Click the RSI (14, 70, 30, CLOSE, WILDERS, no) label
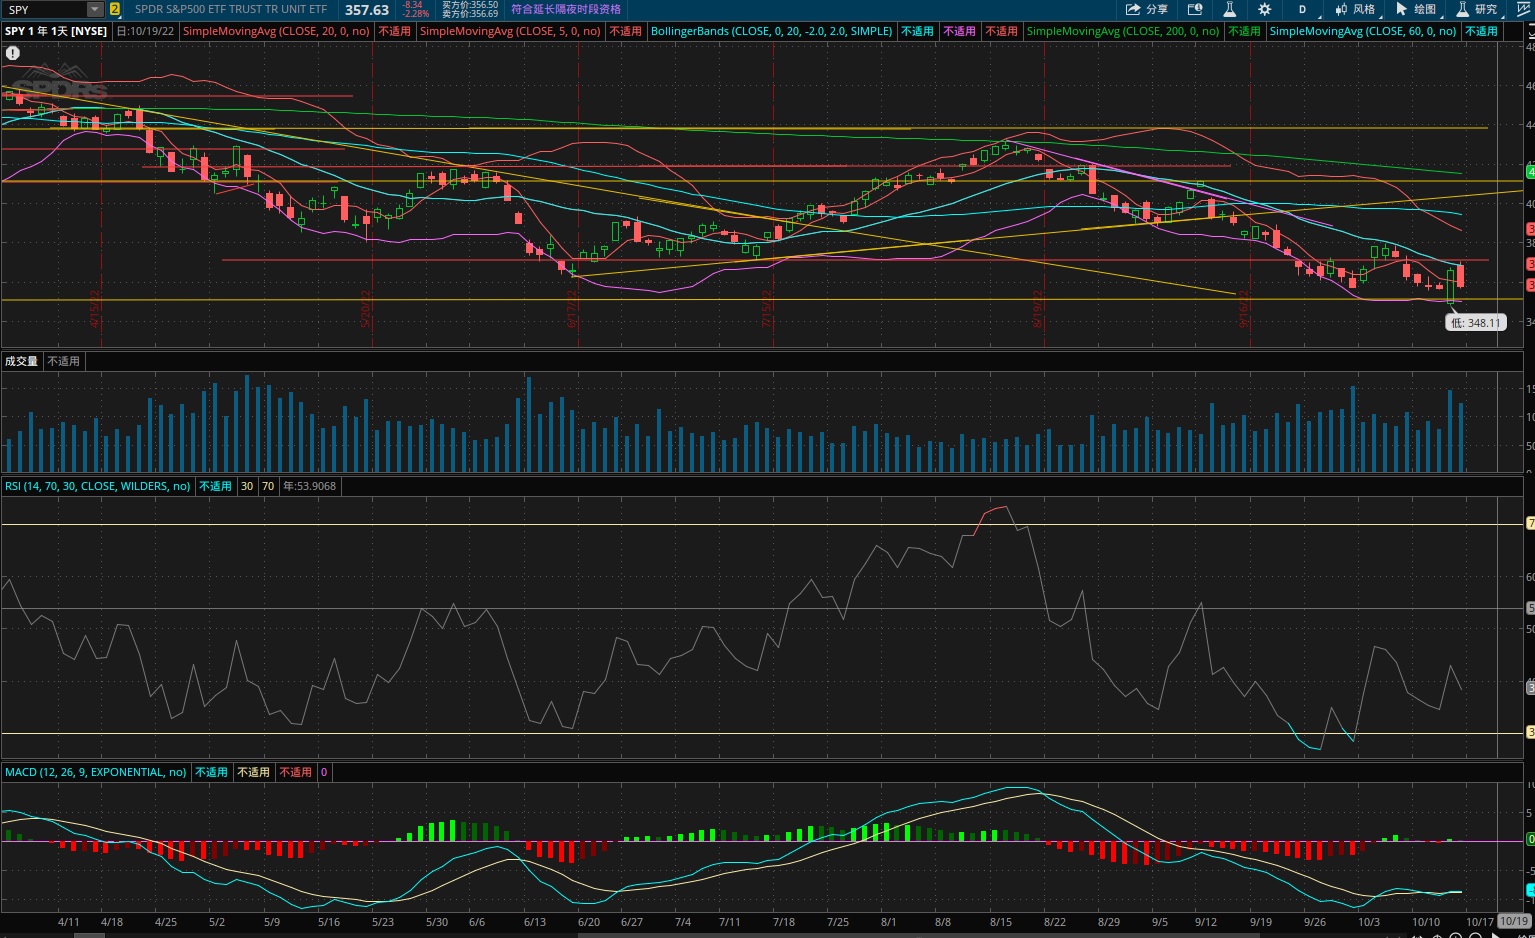Screen dimensions: 1535x938 (x=97, y=486)
